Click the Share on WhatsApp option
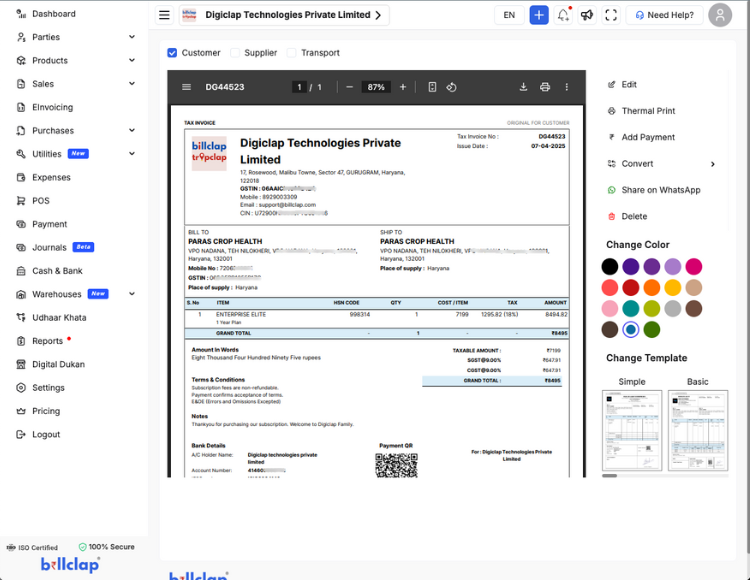 pos(660,190)
